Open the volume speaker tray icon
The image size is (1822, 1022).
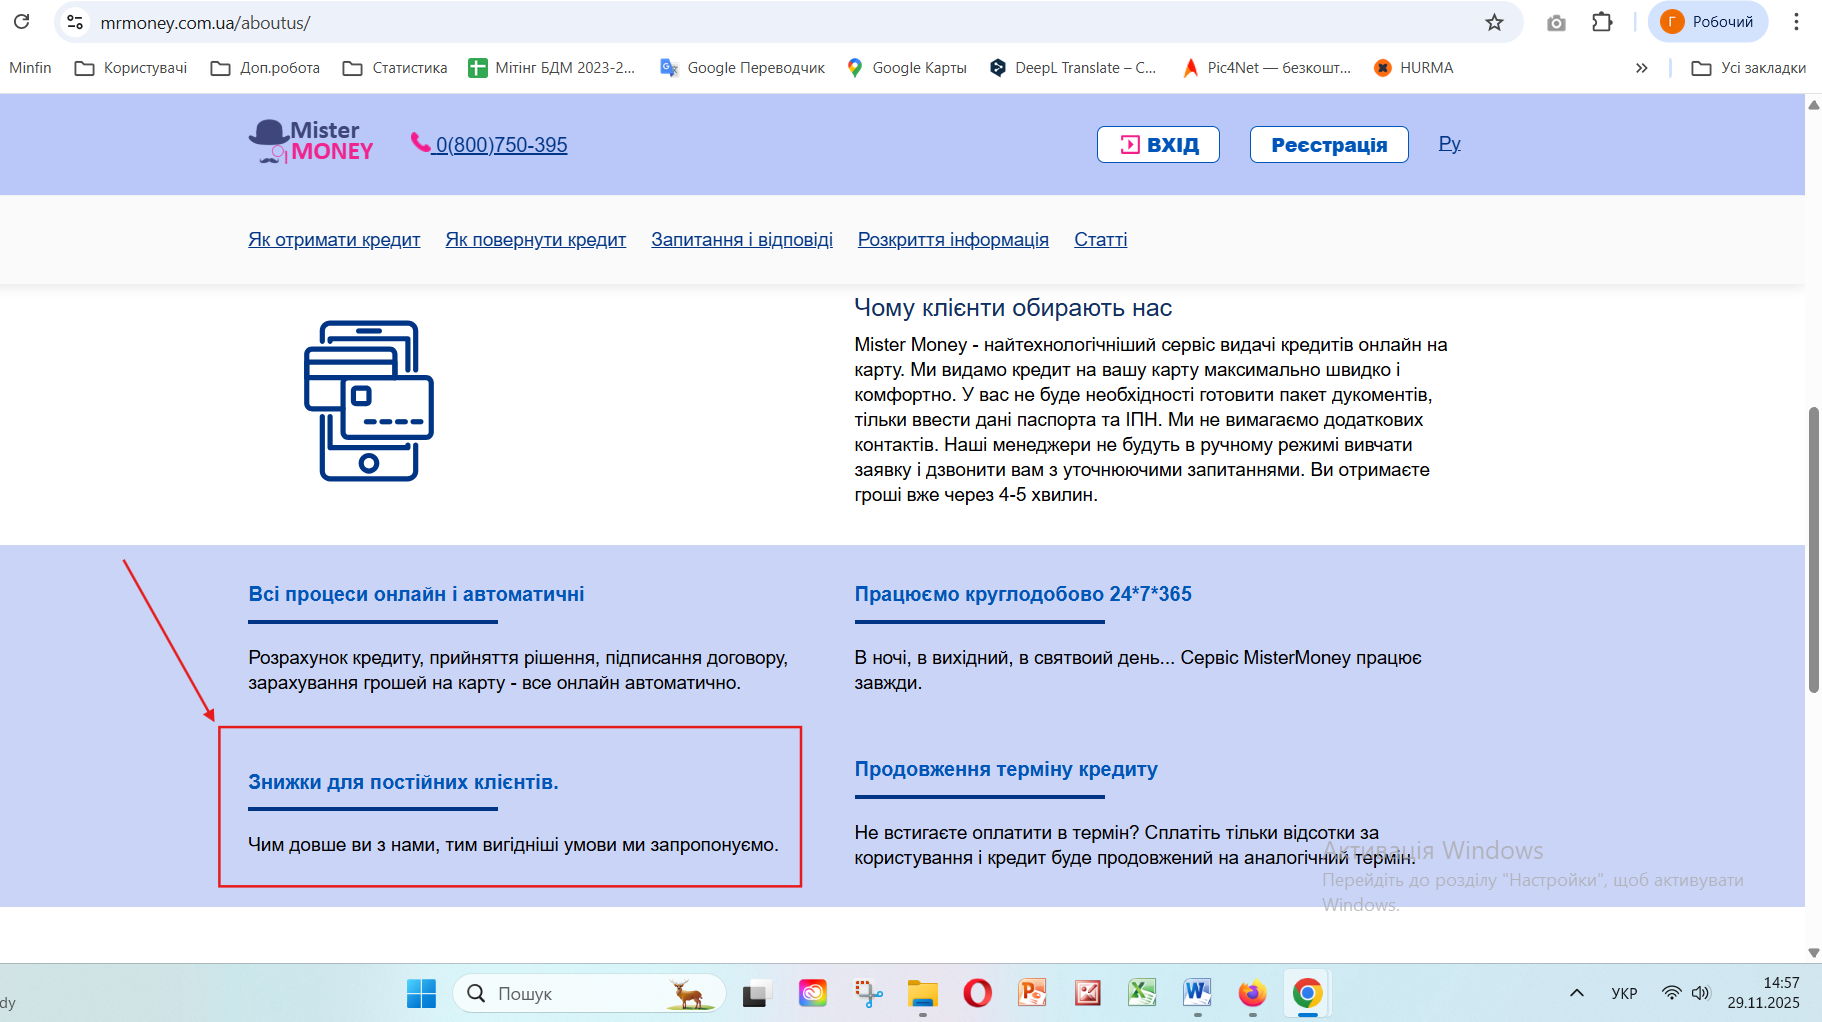pyautogui.click(x=1700, y=993)
